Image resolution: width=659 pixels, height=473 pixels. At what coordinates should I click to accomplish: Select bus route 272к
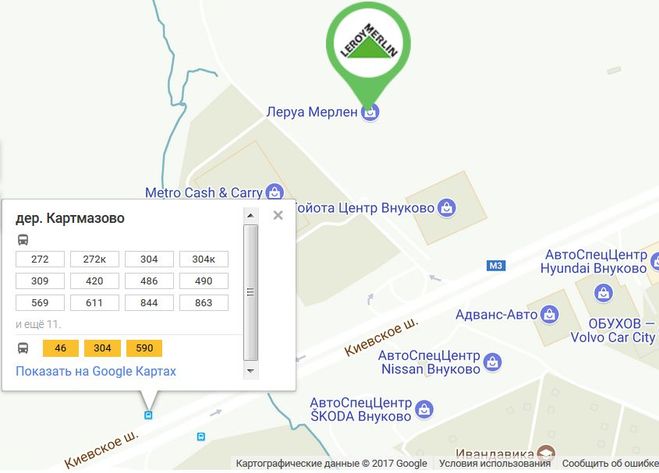click(95, 259)
